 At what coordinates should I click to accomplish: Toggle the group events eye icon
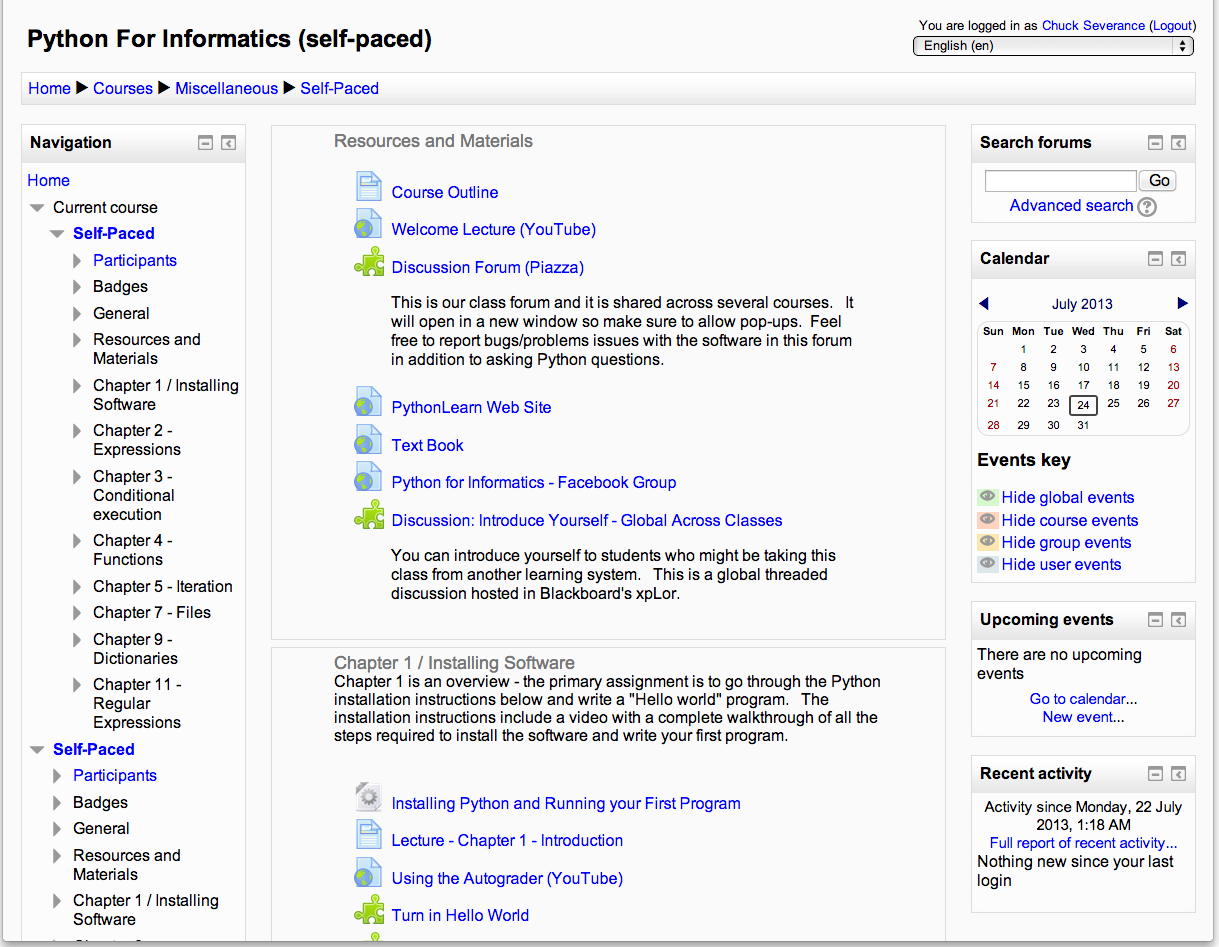coord(987,542)
